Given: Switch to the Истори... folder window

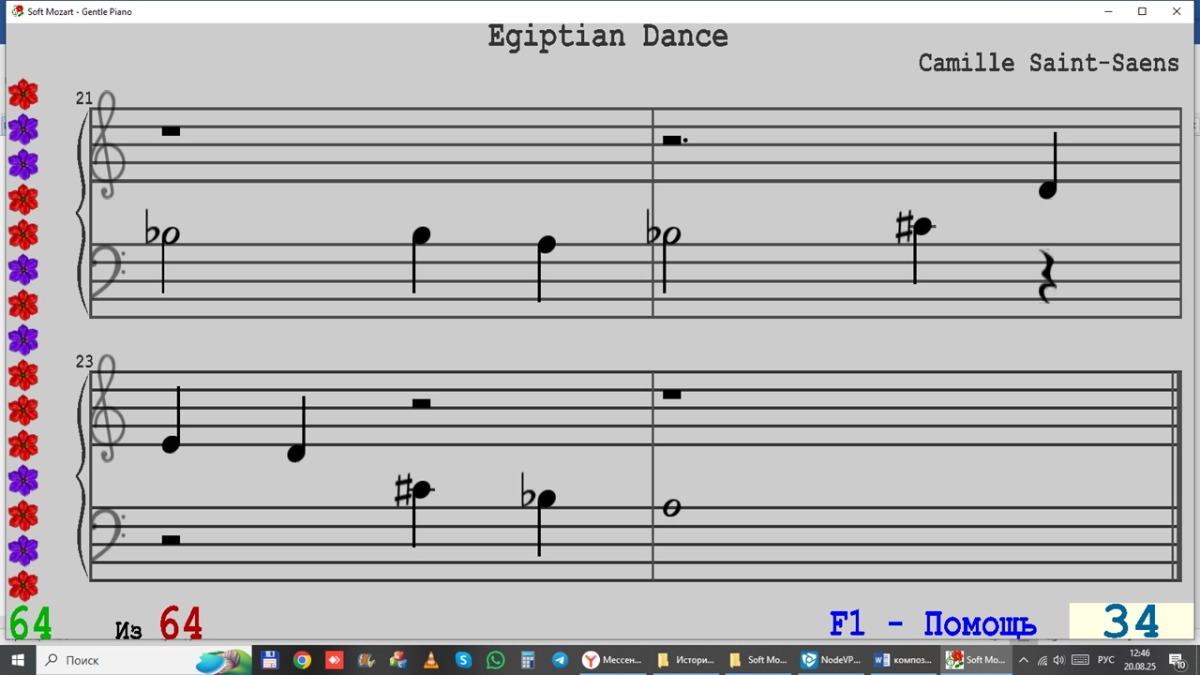Looking at the screenshot, I should [685, 660].
